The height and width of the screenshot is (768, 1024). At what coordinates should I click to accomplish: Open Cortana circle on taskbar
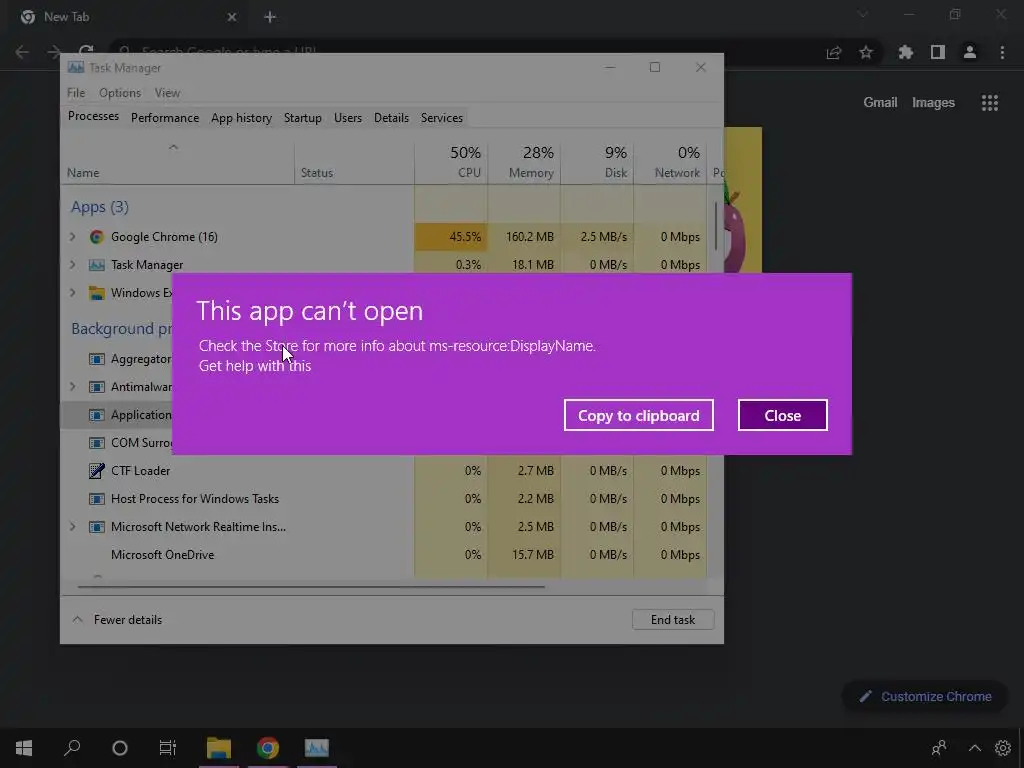pyautogui.click(x=120, y=748)
